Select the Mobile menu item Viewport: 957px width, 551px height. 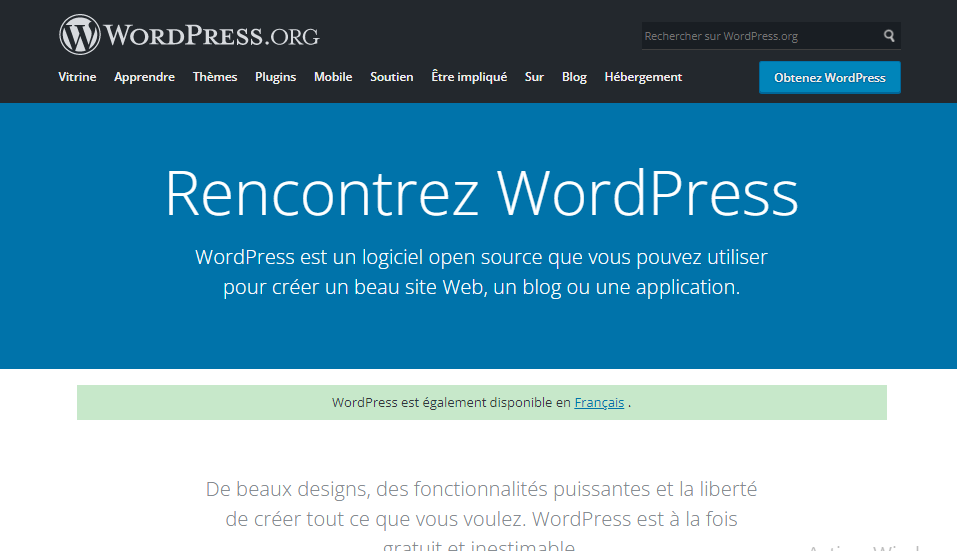[333, 77]
